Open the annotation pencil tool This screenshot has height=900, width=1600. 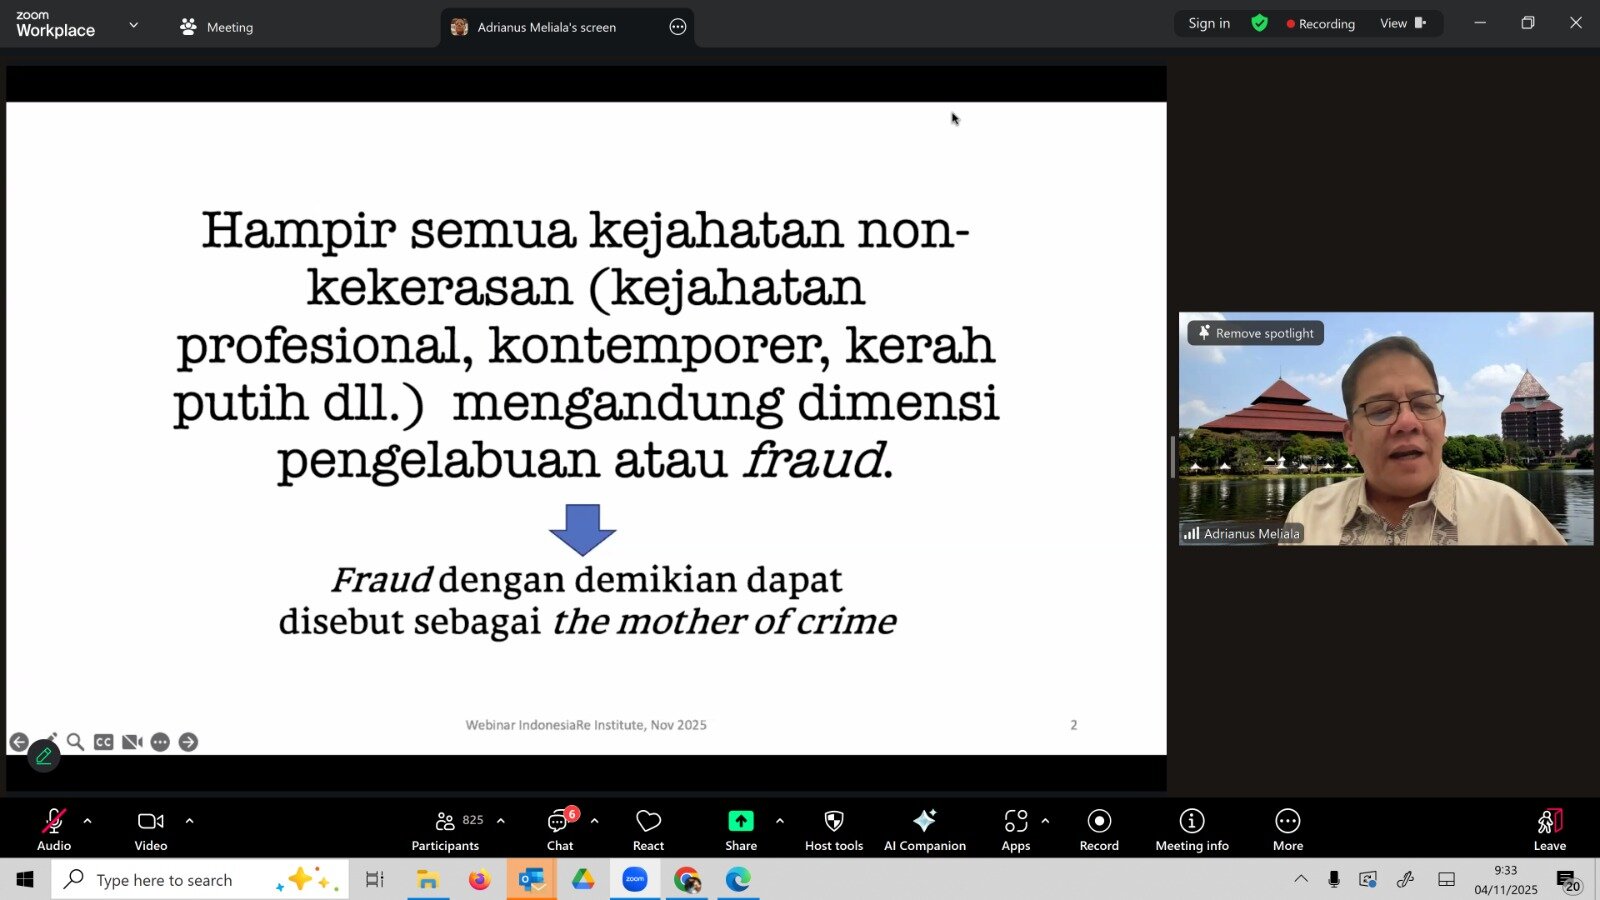(x=44, y=757)
